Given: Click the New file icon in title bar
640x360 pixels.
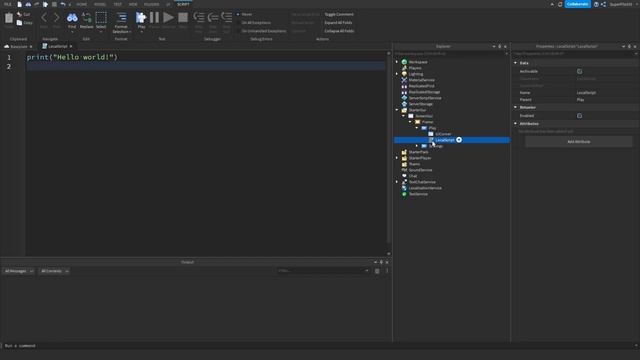Looking at the screenshot, I should (x=20, y=4).
